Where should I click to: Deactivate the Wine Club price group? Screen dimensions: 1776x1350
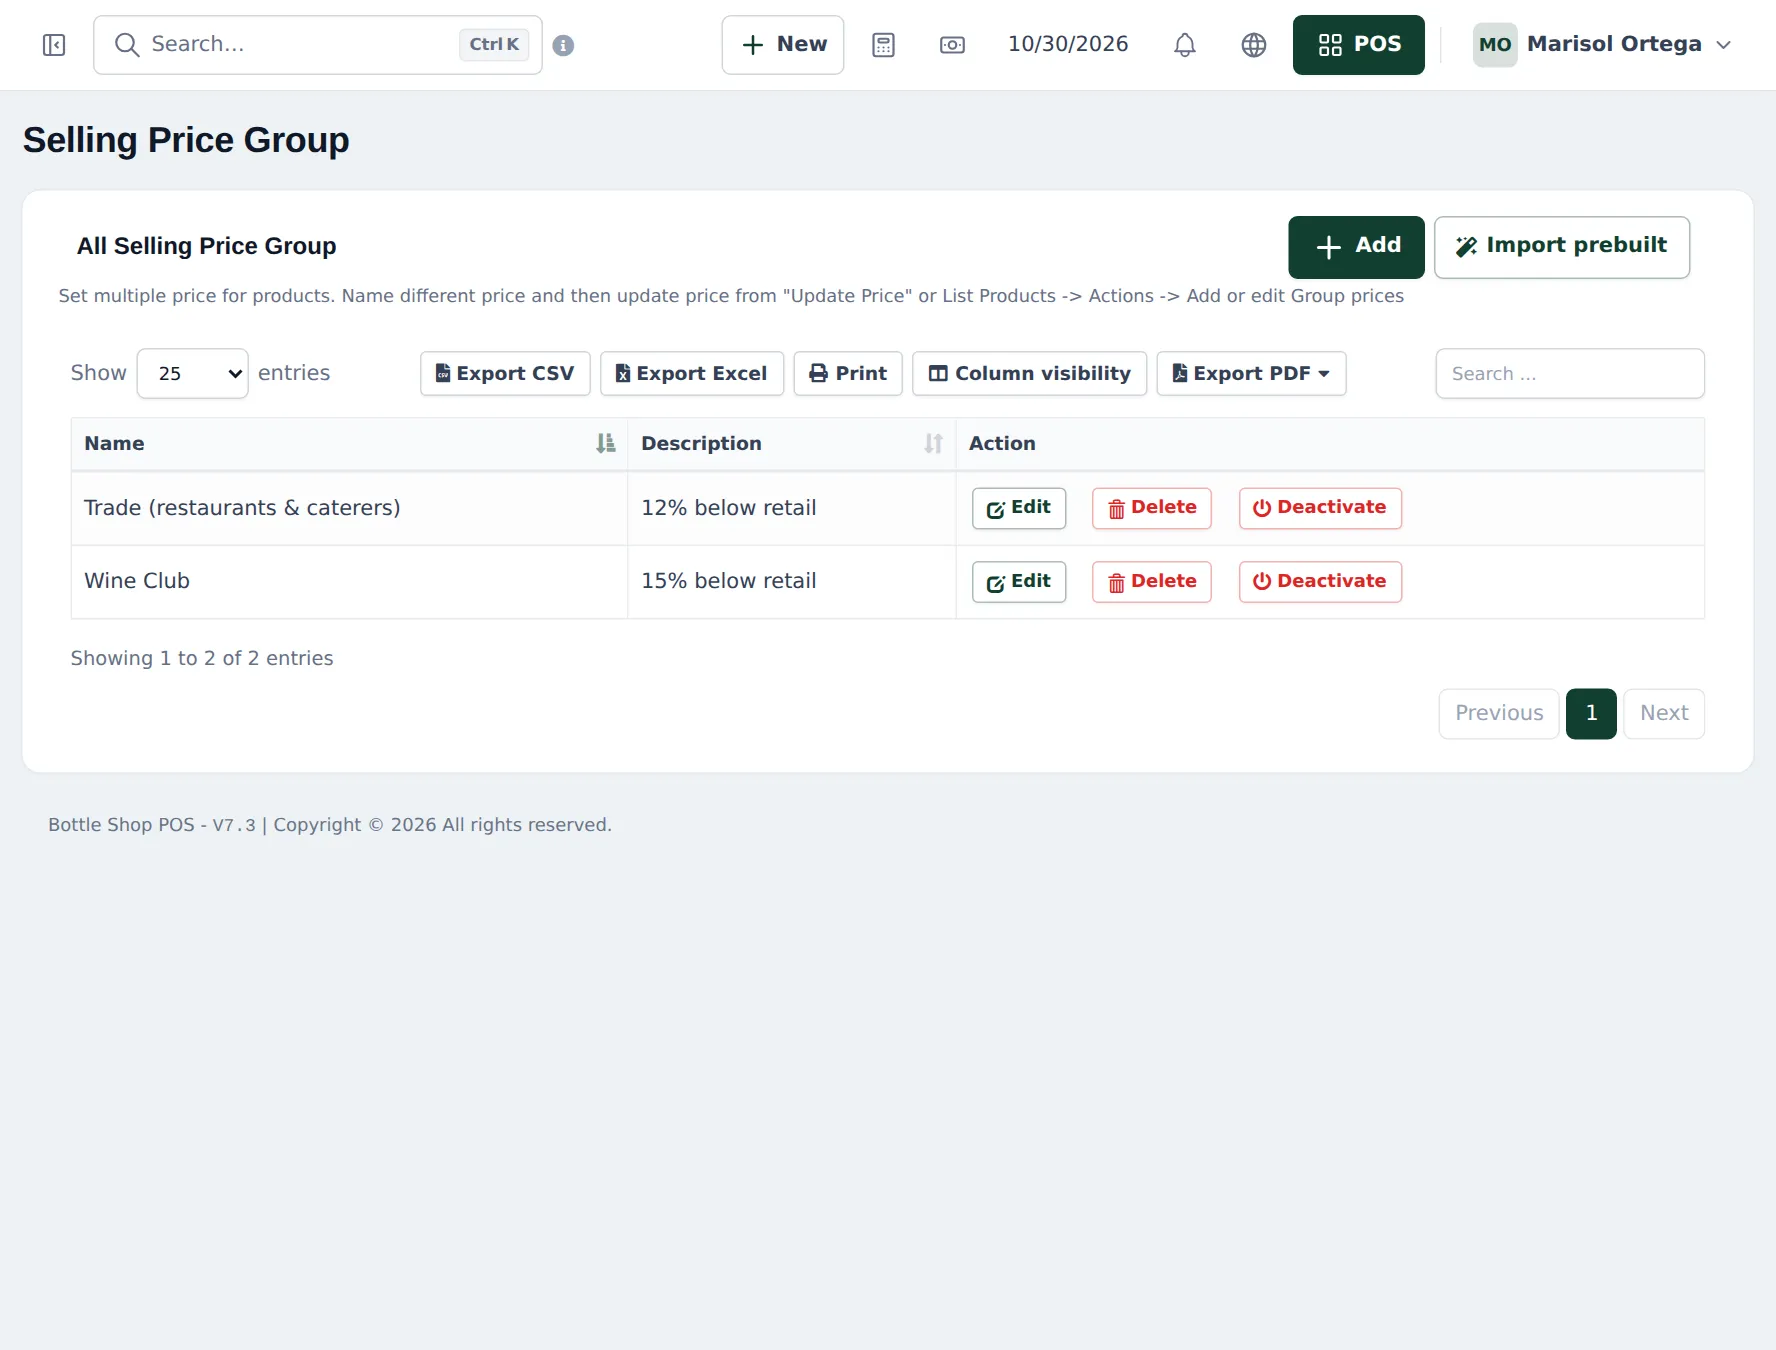point(1320,582)
